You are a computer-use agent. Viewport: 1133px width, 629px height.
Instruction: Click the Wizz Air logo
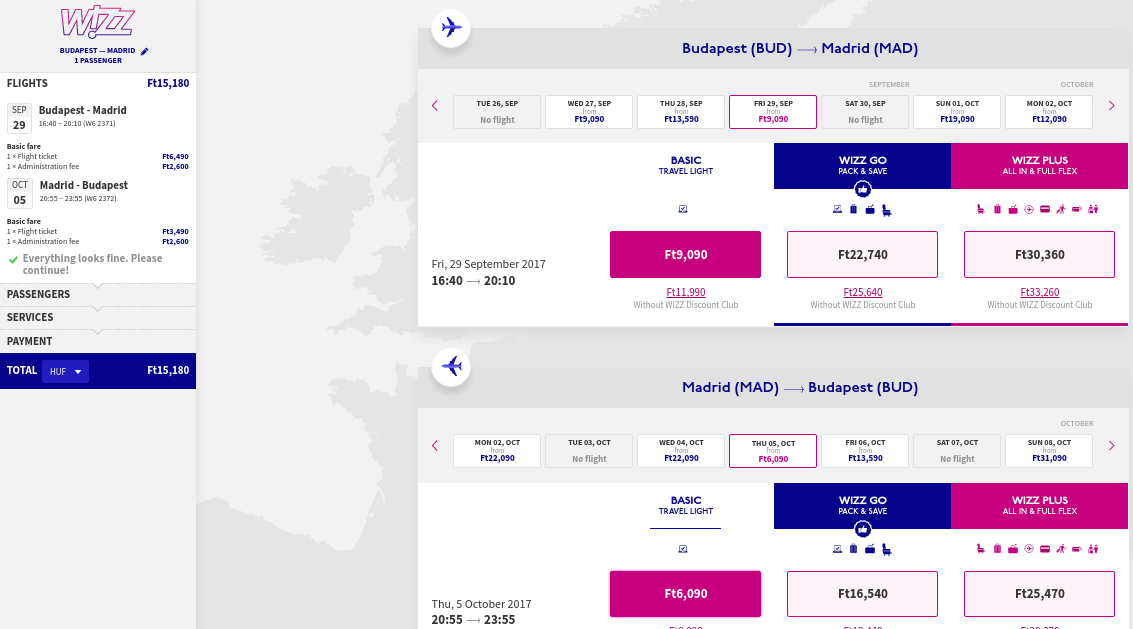click(97, 22)
